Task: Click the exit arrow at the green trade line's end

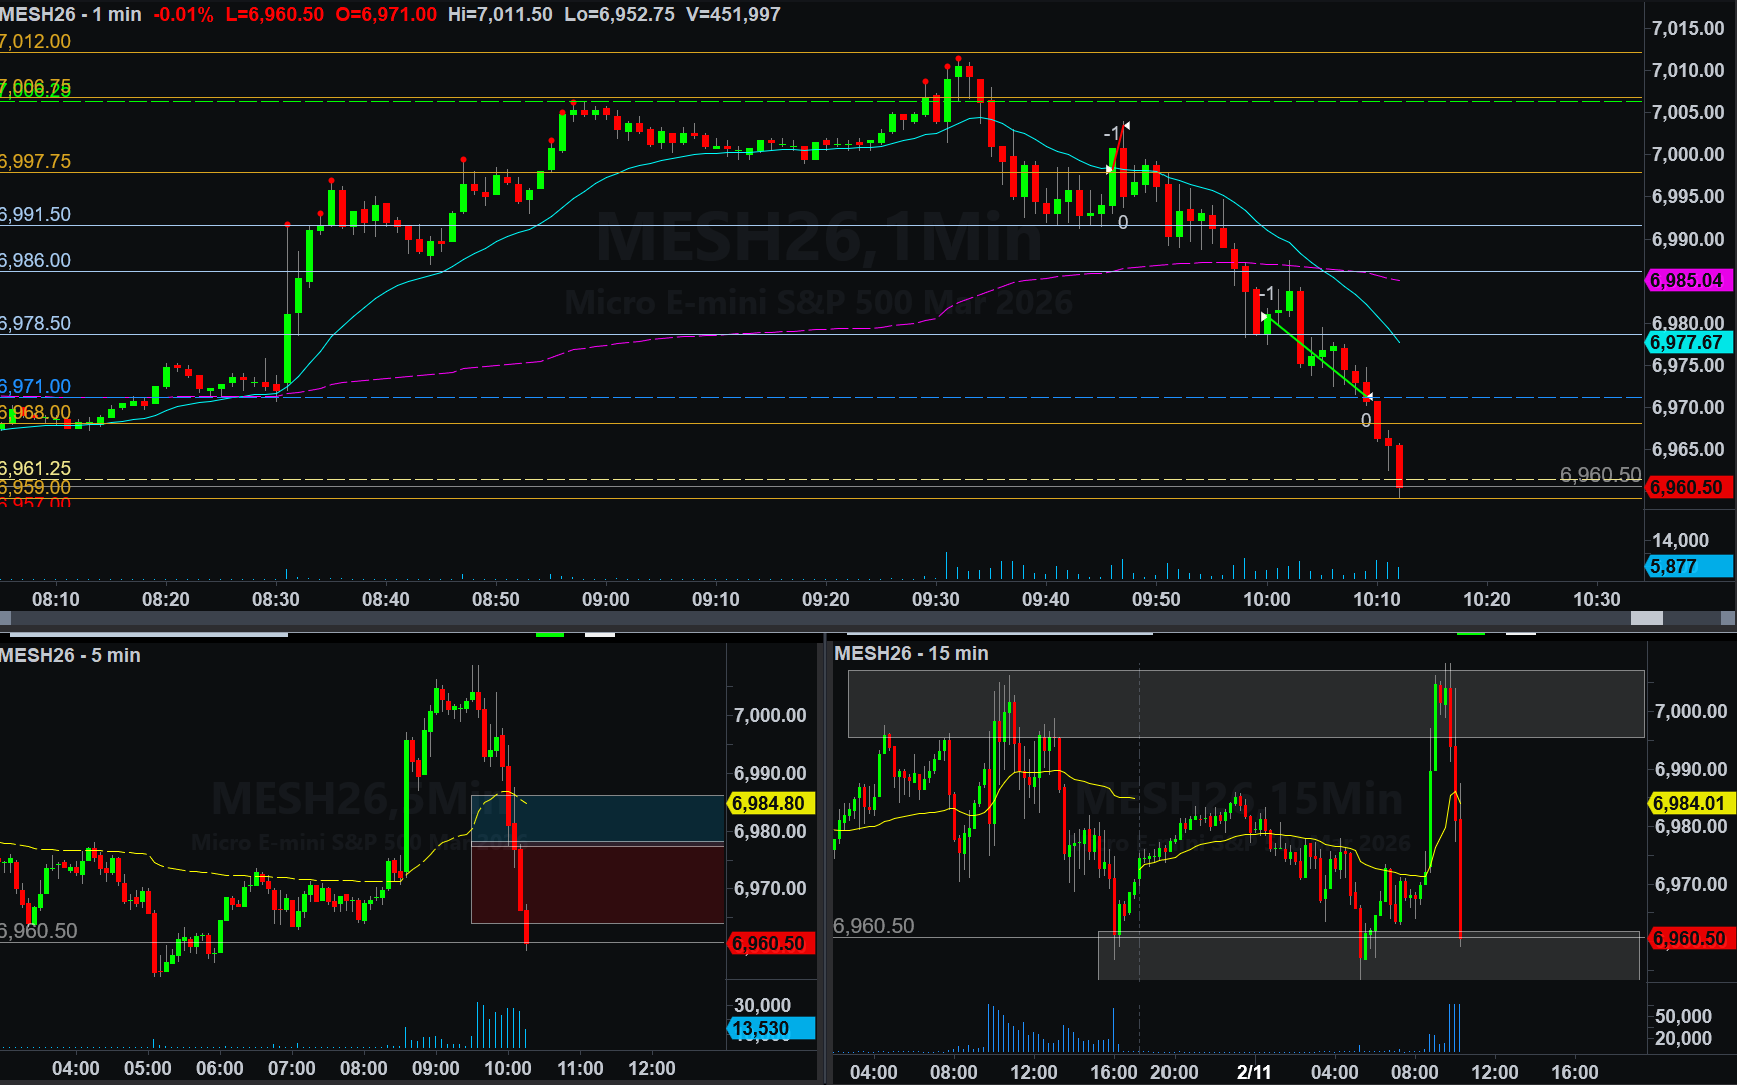Action: 1368,397
